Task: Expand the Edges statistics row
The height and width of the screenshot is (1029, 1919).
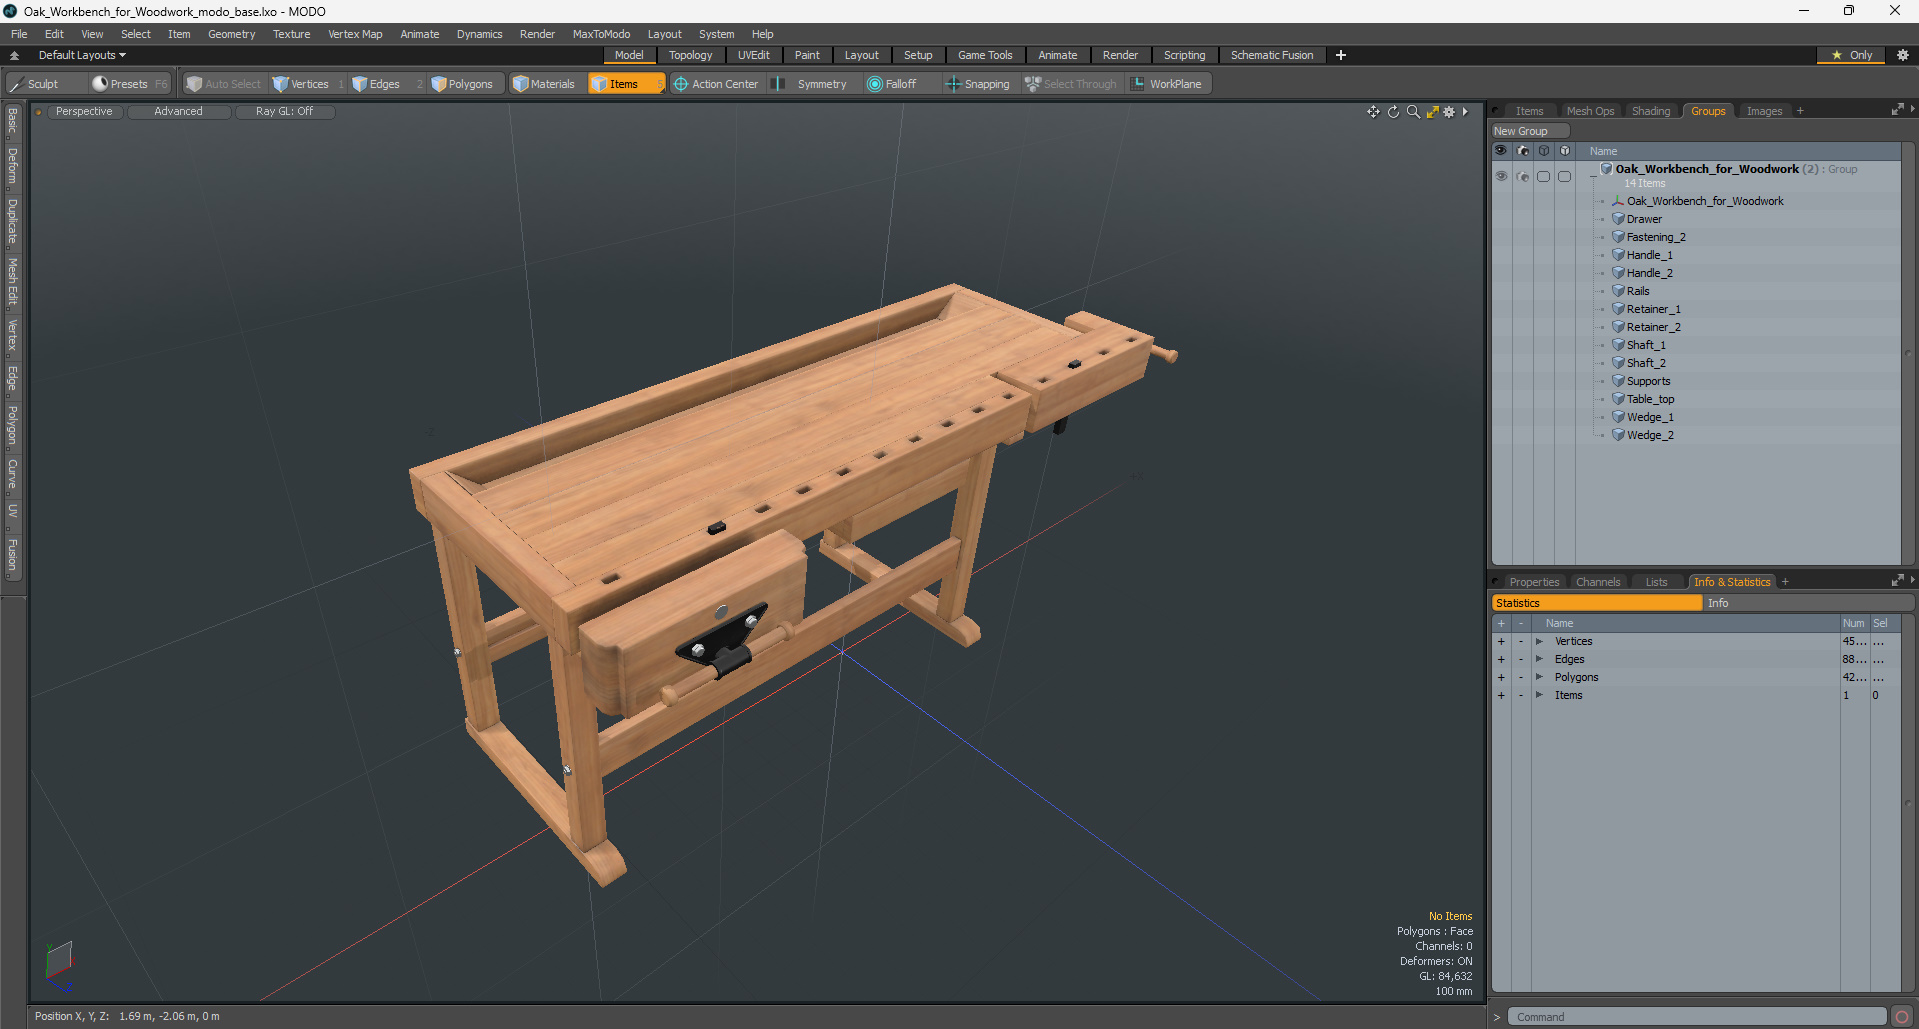Action: click(x=1539, y=659)
